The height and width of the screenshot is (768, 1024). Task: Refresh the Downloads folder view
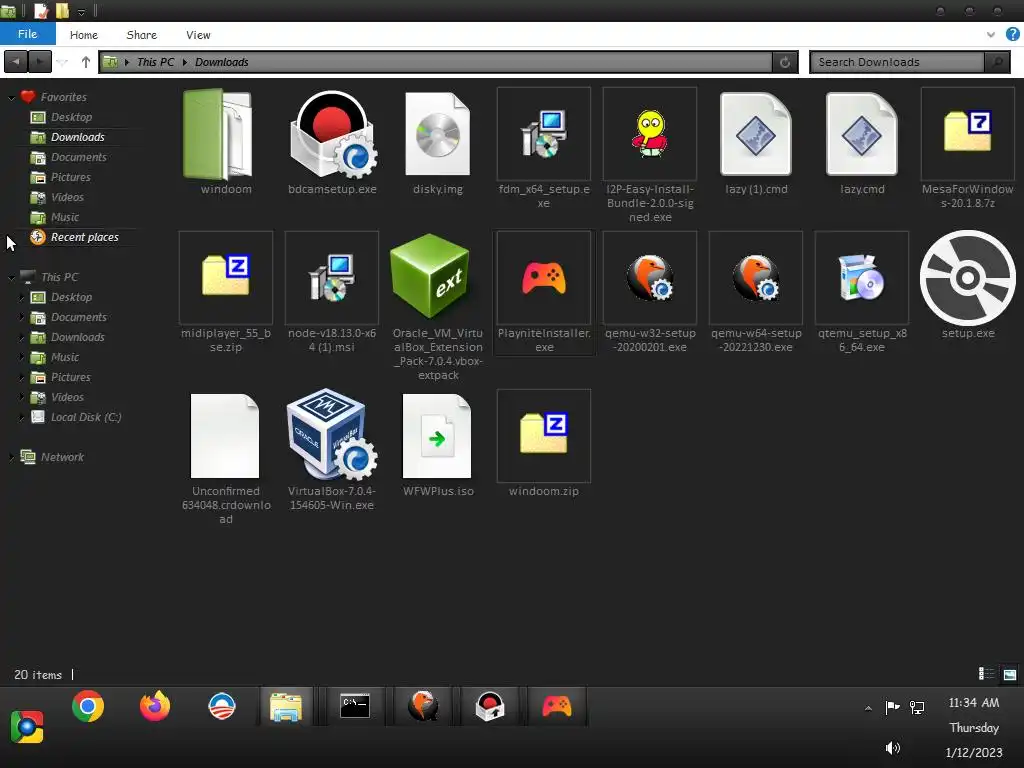785,62
